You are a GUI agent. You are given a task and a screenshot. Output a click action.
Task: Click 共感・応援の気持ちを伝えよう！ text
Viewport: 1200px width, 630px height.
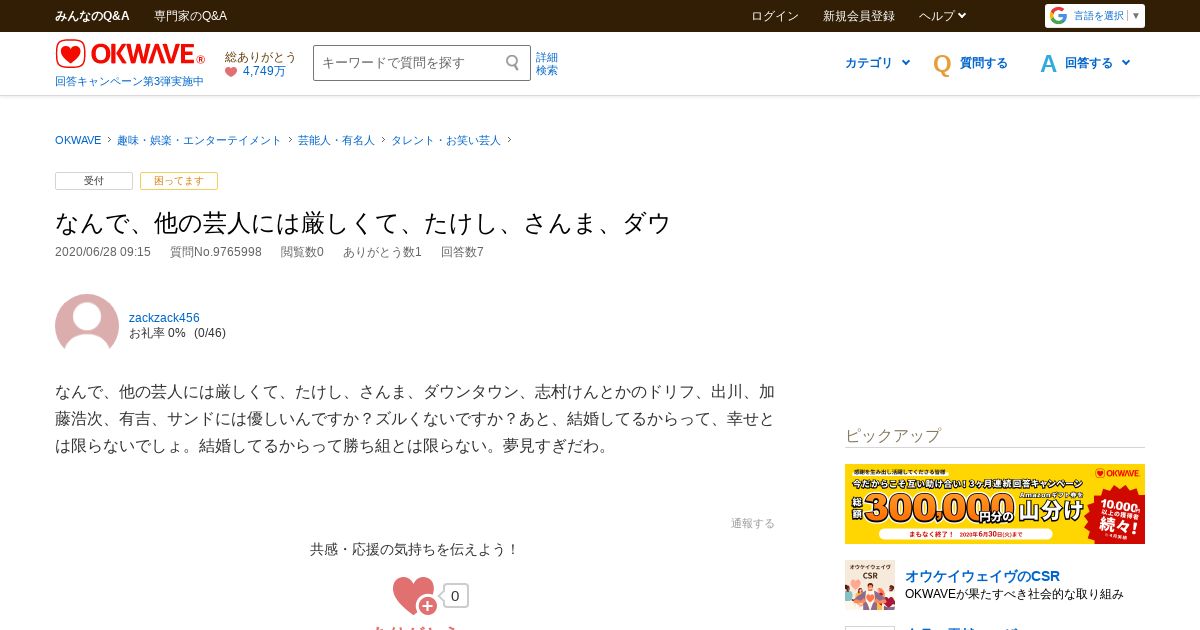[x=415, y=549]
